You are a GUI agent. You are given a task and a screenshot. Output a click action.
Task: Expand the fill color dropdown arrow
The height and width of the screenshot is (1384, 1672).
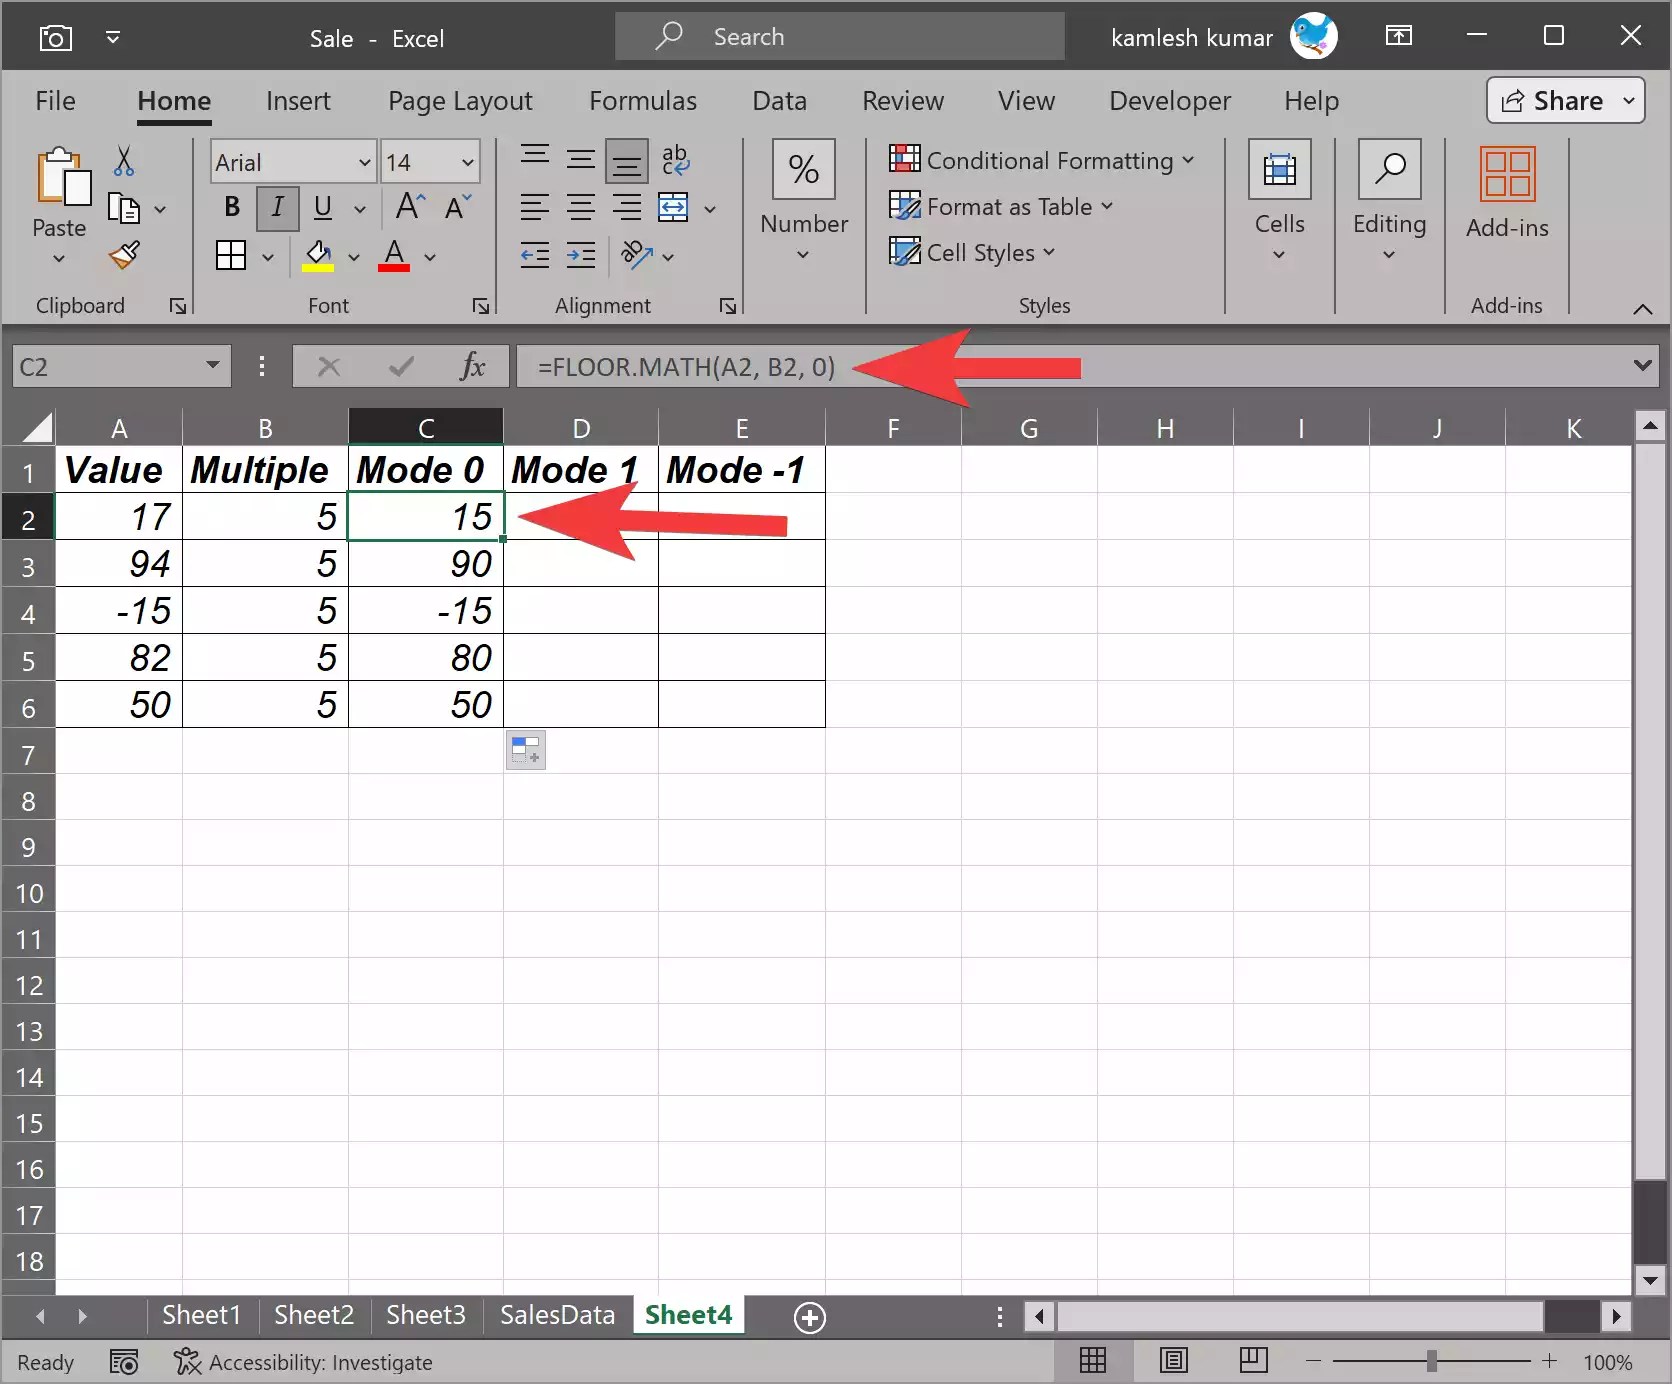tap(354, 257)
